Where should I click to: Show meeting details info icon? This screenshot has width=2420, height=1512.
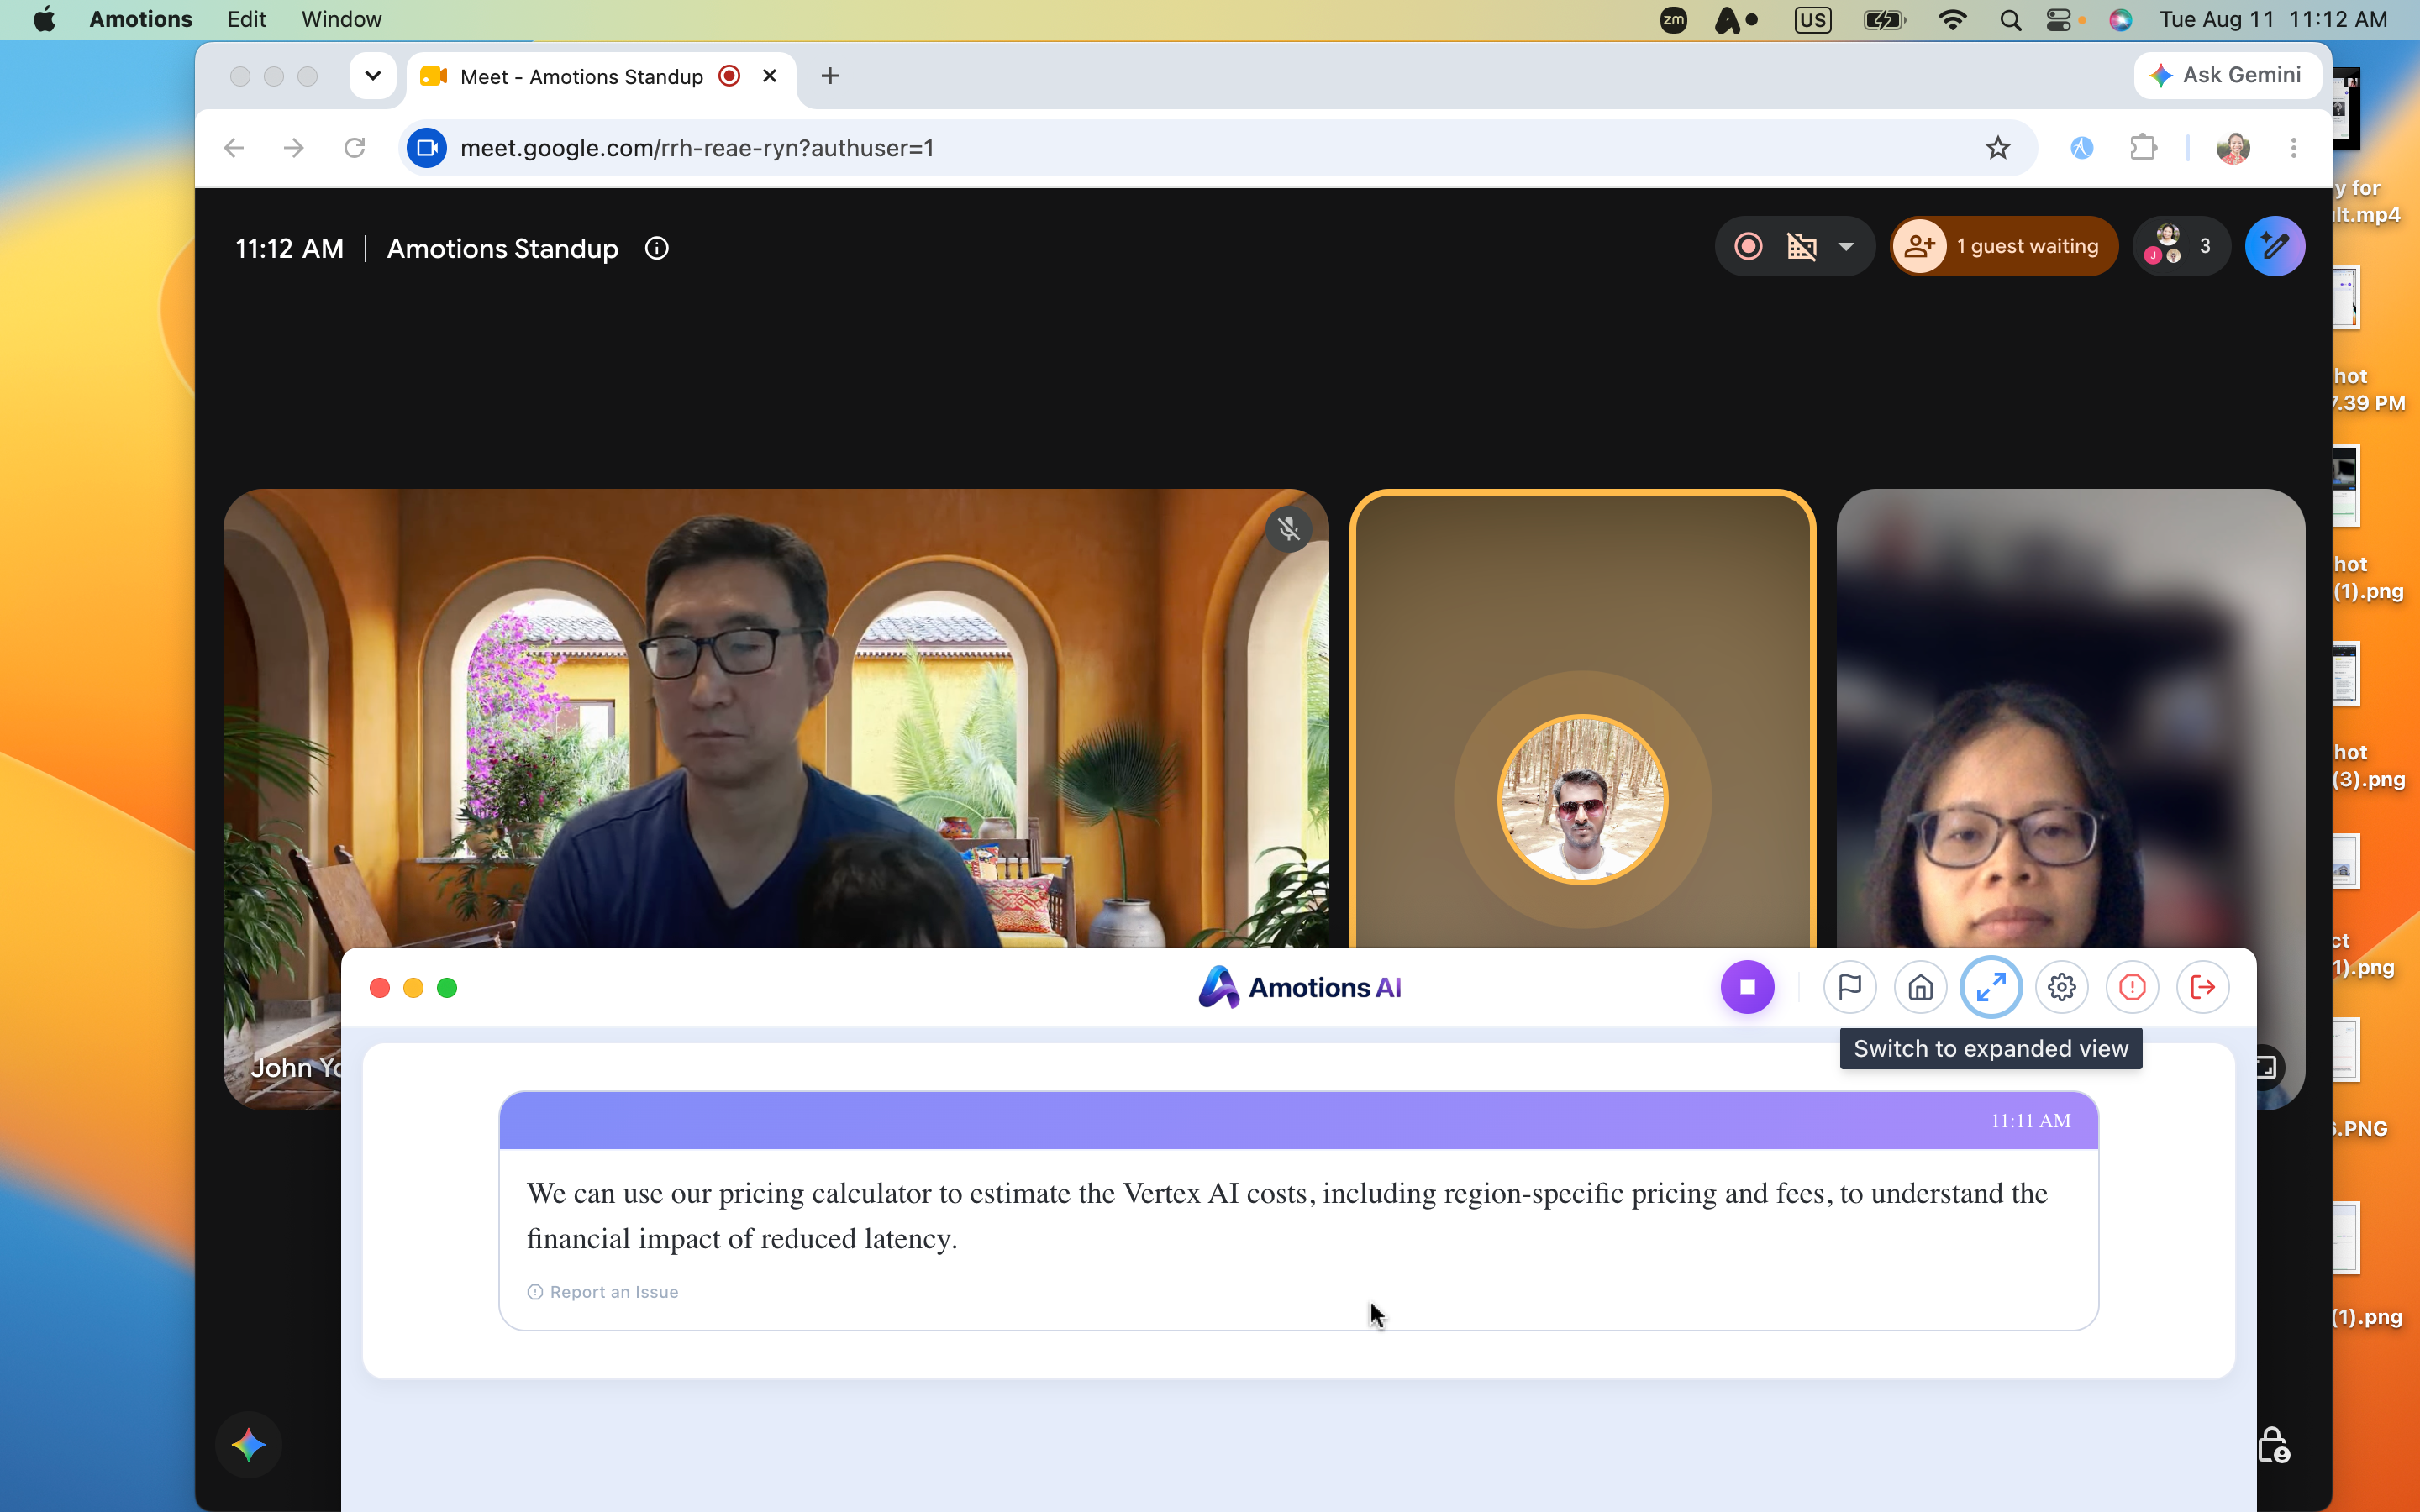tap(656, 248)
